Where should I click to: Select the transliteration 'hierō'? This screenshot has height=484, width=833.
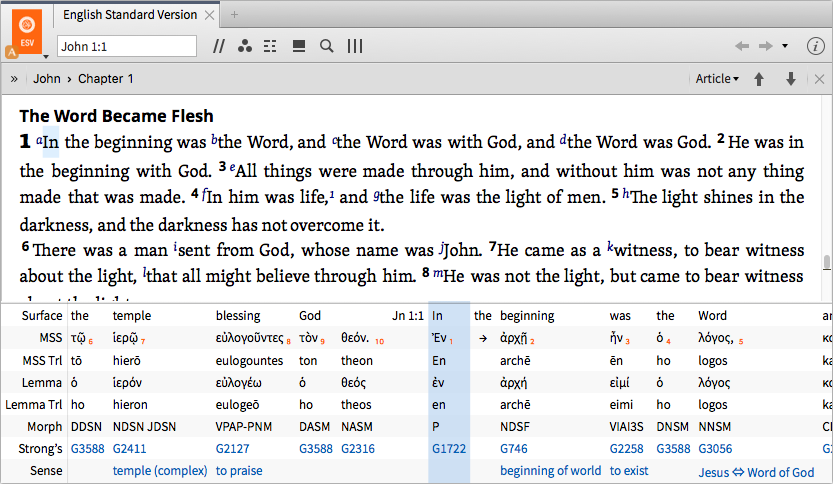click(x=126, y=360)
